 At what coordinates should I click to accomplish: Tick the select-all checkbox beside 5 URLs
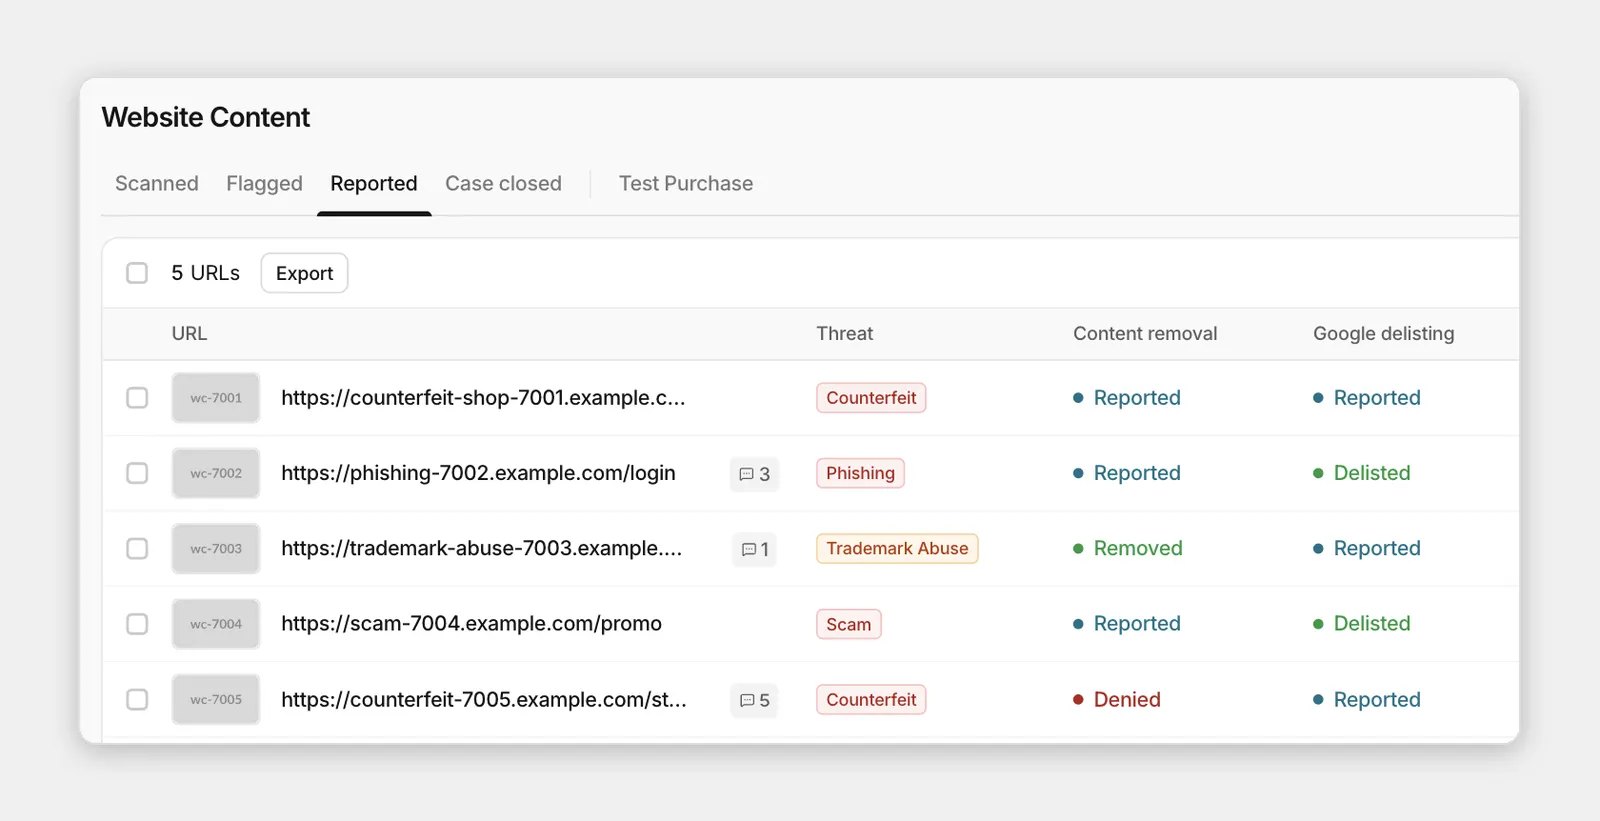[x=137, y=273]
